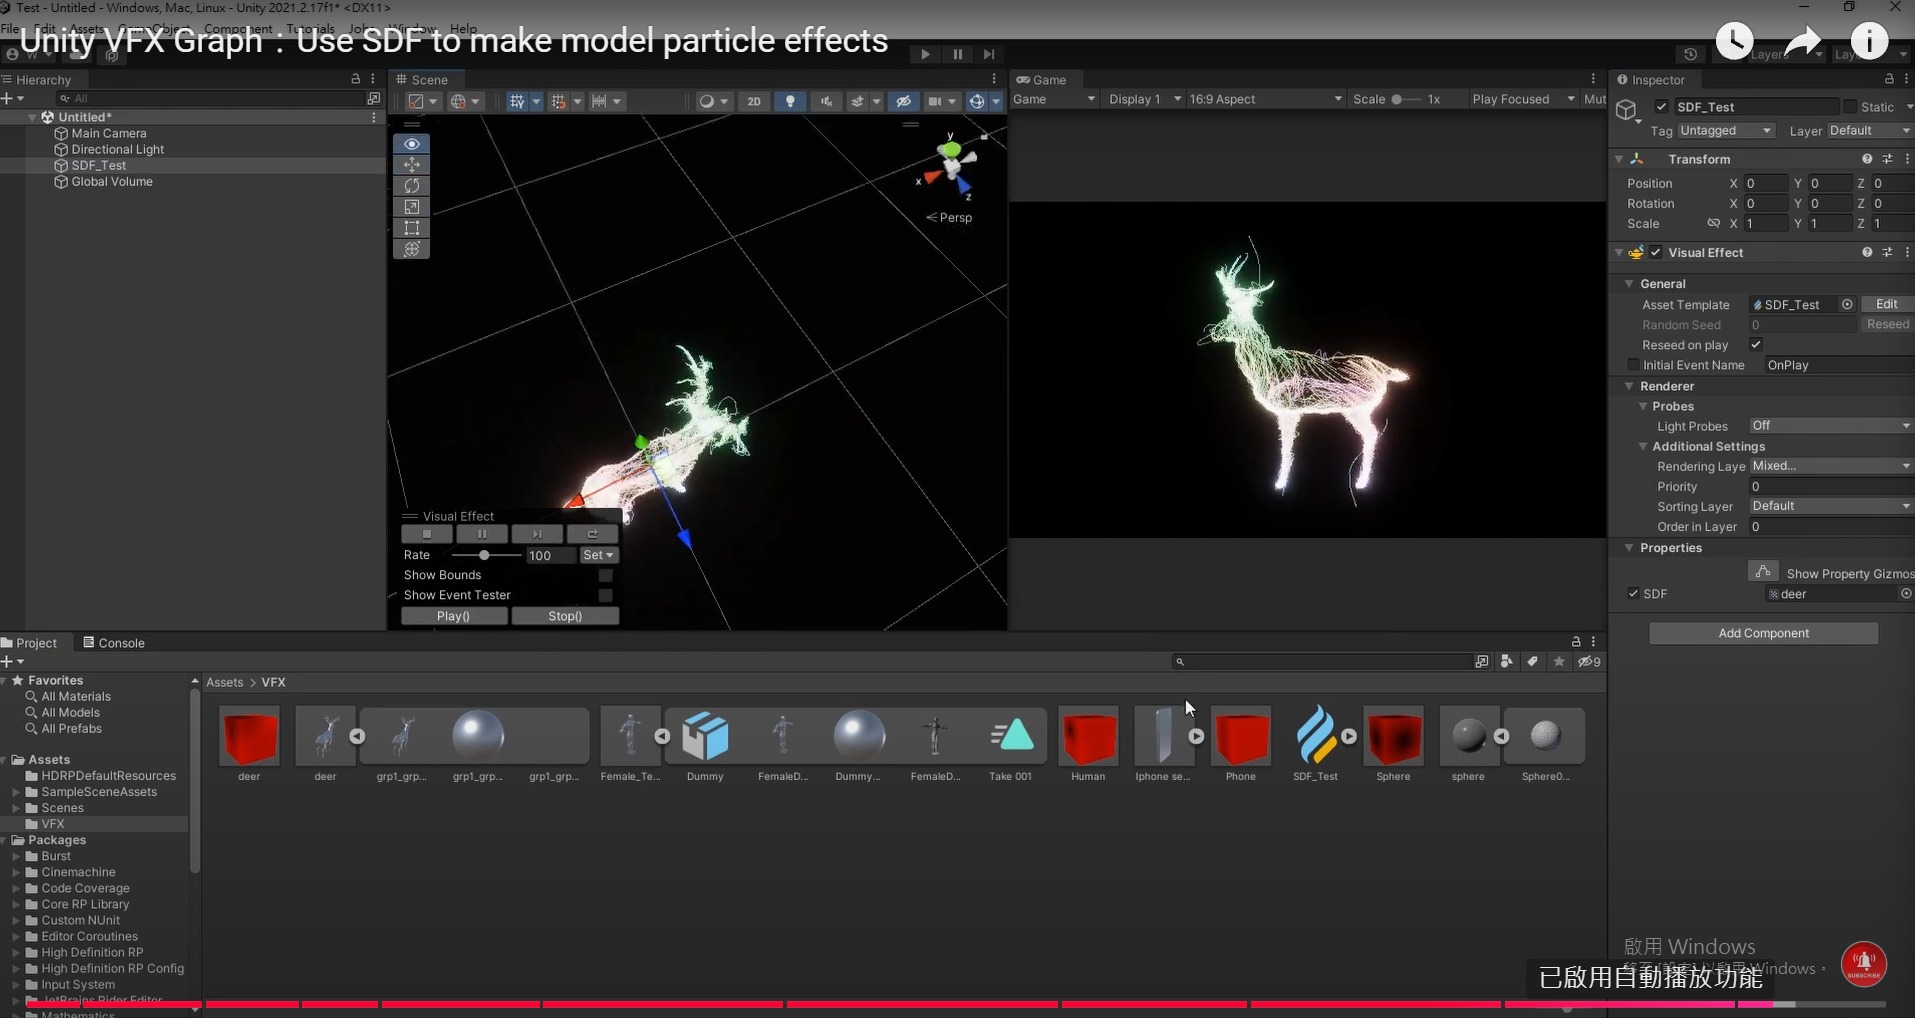1915x1018 pixels.
Task: Select the Human SDF asset
Action: pyautogui.click(x=1088, y=737)
